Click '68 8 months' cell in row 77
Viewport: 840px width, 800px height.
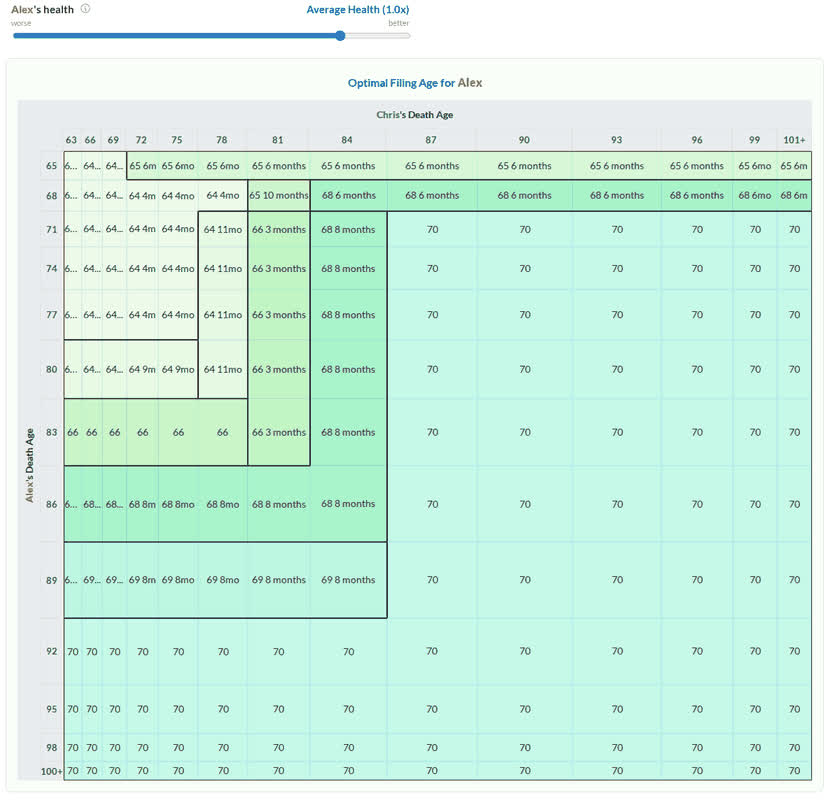[x=348, y=315]
